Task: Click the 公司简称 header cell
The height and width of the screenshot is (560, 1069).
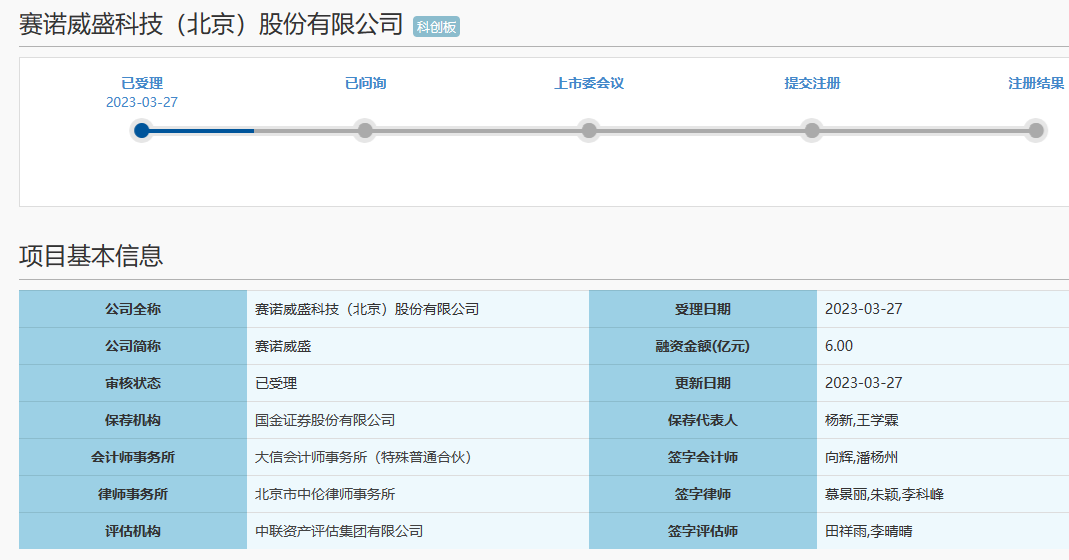Action: coord(133,346)
